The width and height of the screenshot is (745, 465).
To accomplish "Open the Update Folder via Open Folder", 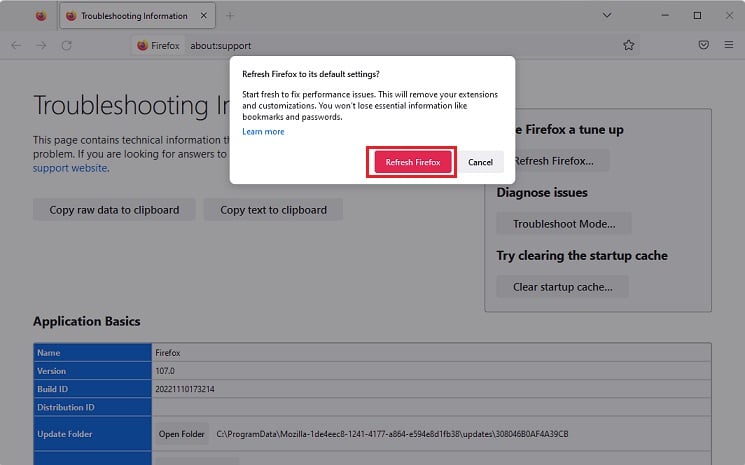I will coord(181,434).
